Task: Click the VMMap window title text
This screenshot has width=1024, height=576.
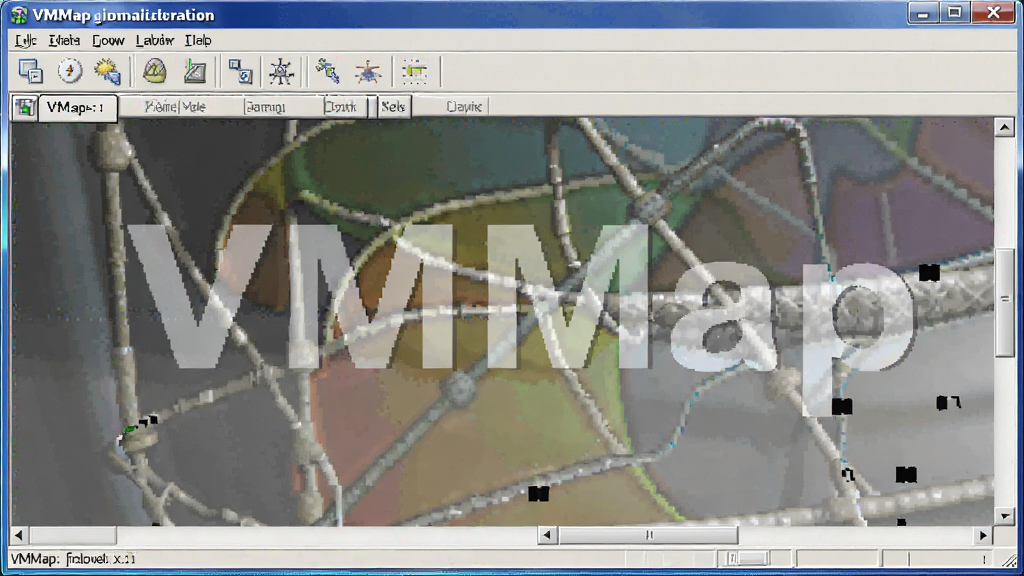Action: pos(123,15)
